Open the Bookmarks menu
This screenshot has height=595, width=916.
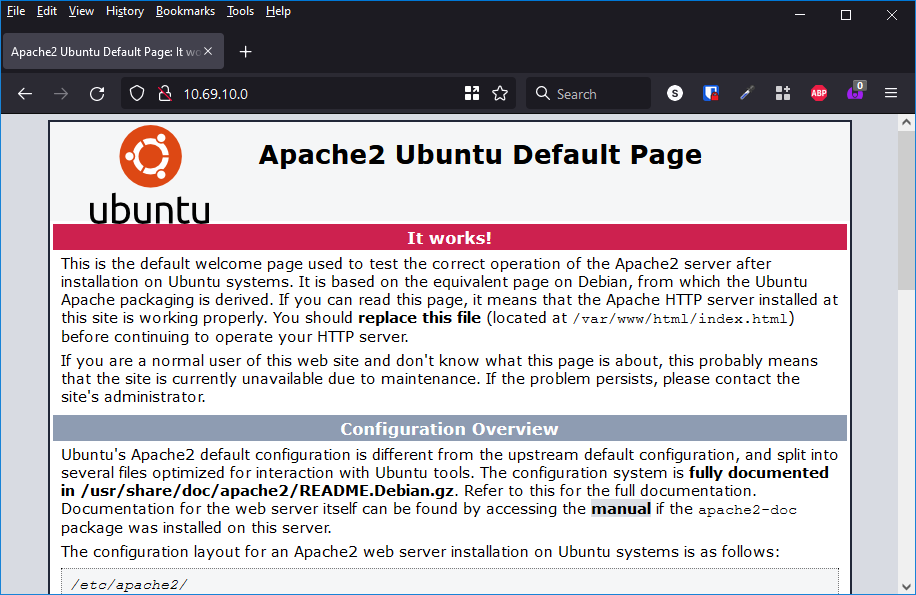pos(185,11)
